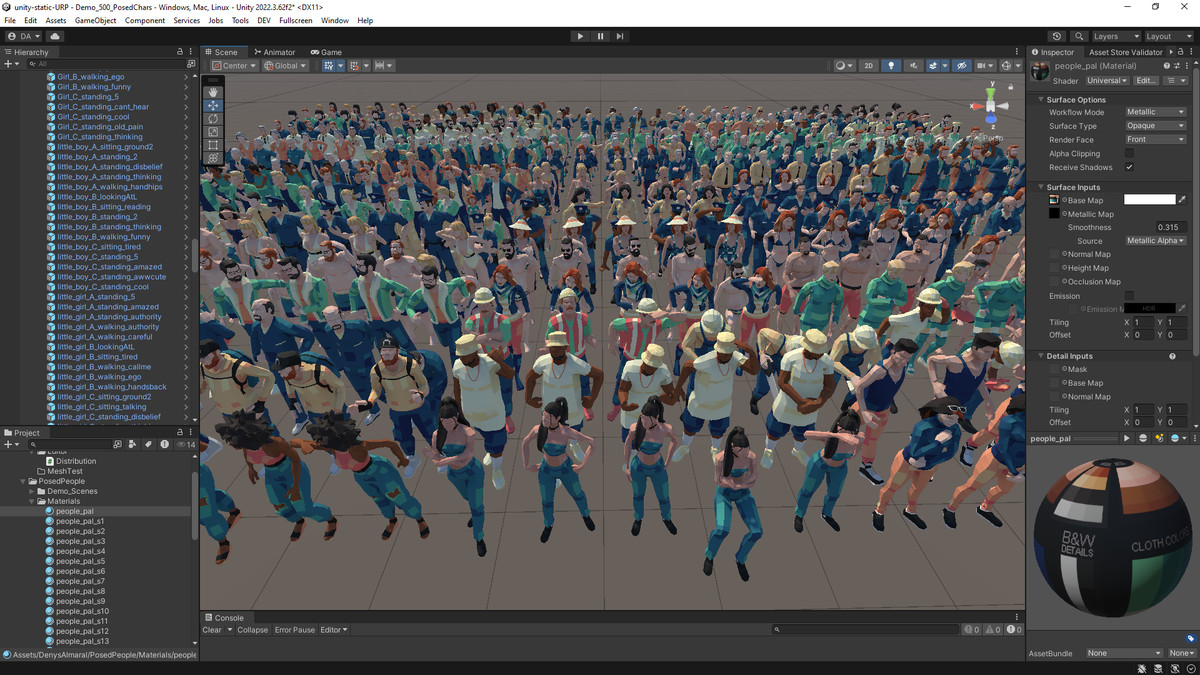
Task: Open draw mode shading icon
Action: click(845, 66)
